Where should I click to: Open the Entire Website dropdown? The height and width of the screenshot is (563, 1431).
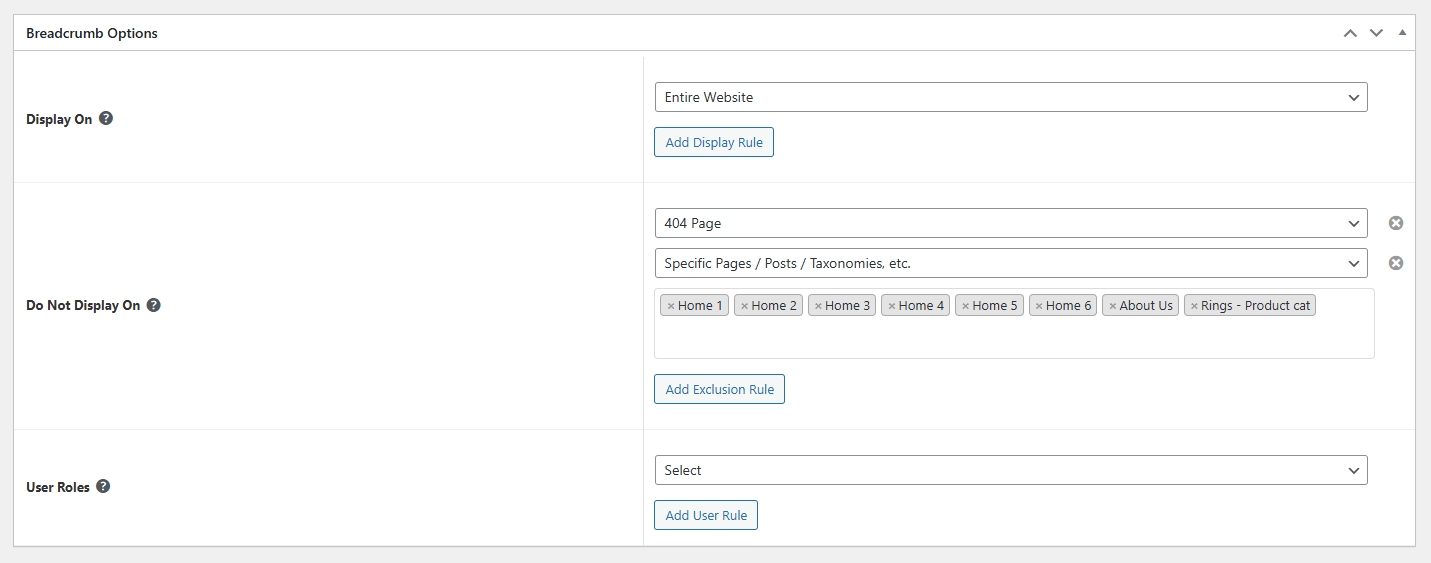click(x=1010, y=97)
